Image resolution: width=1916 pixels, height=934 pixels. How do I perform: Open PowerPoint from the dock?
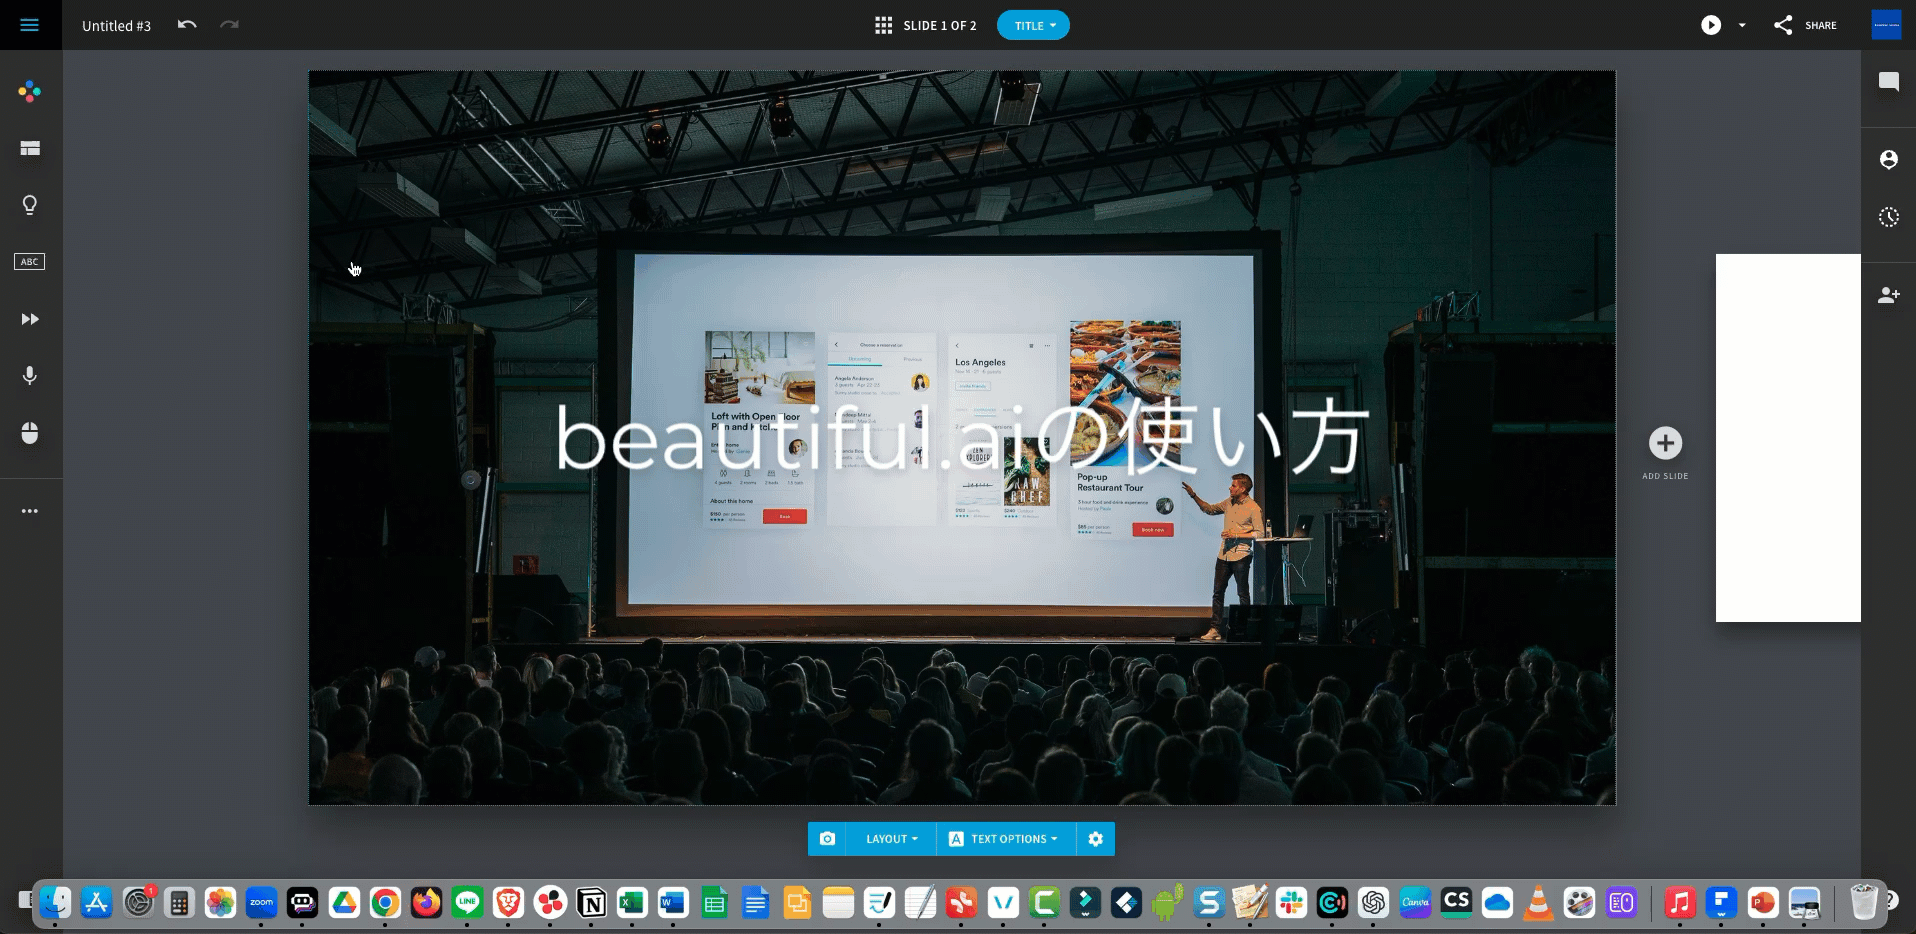pyautogui.click(x=1762, y=903)
